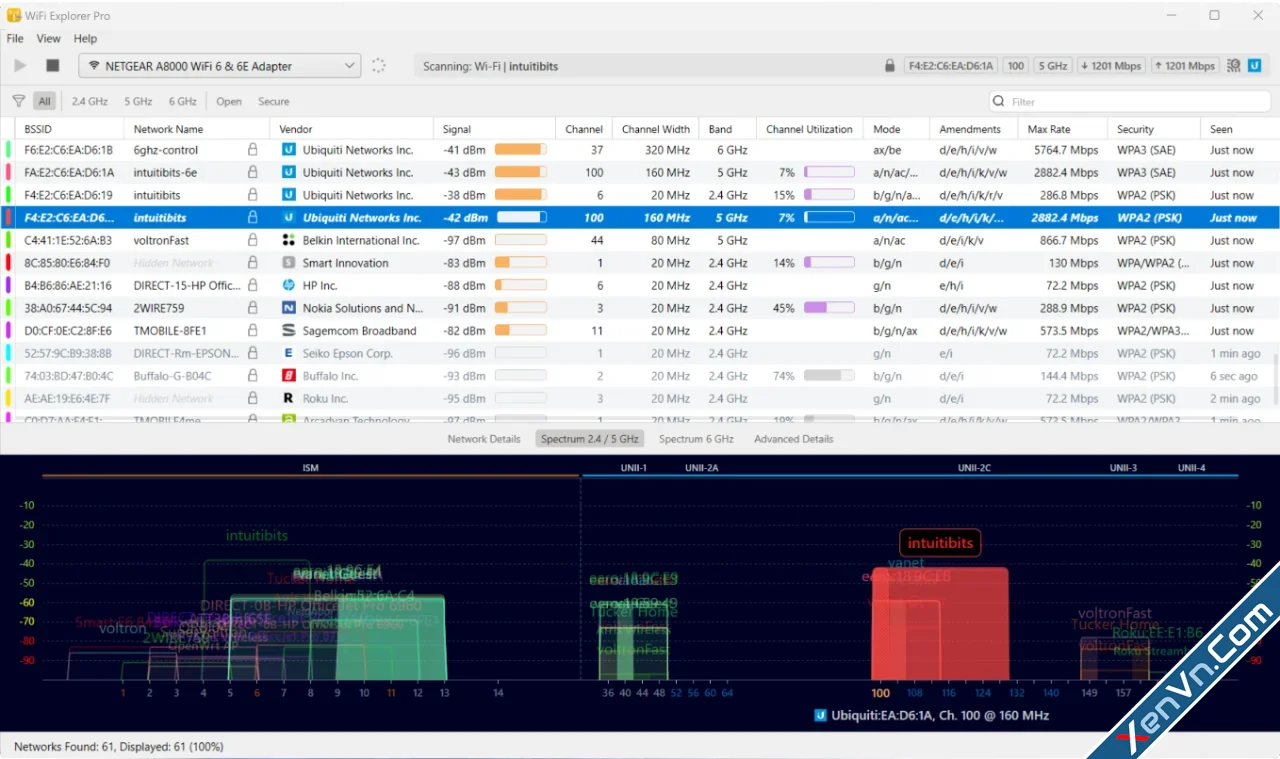Sort by the Max Rate column header
The width and height of the screenshot is (1280, 759).
pyautogui.click(x=1063, y=129)
